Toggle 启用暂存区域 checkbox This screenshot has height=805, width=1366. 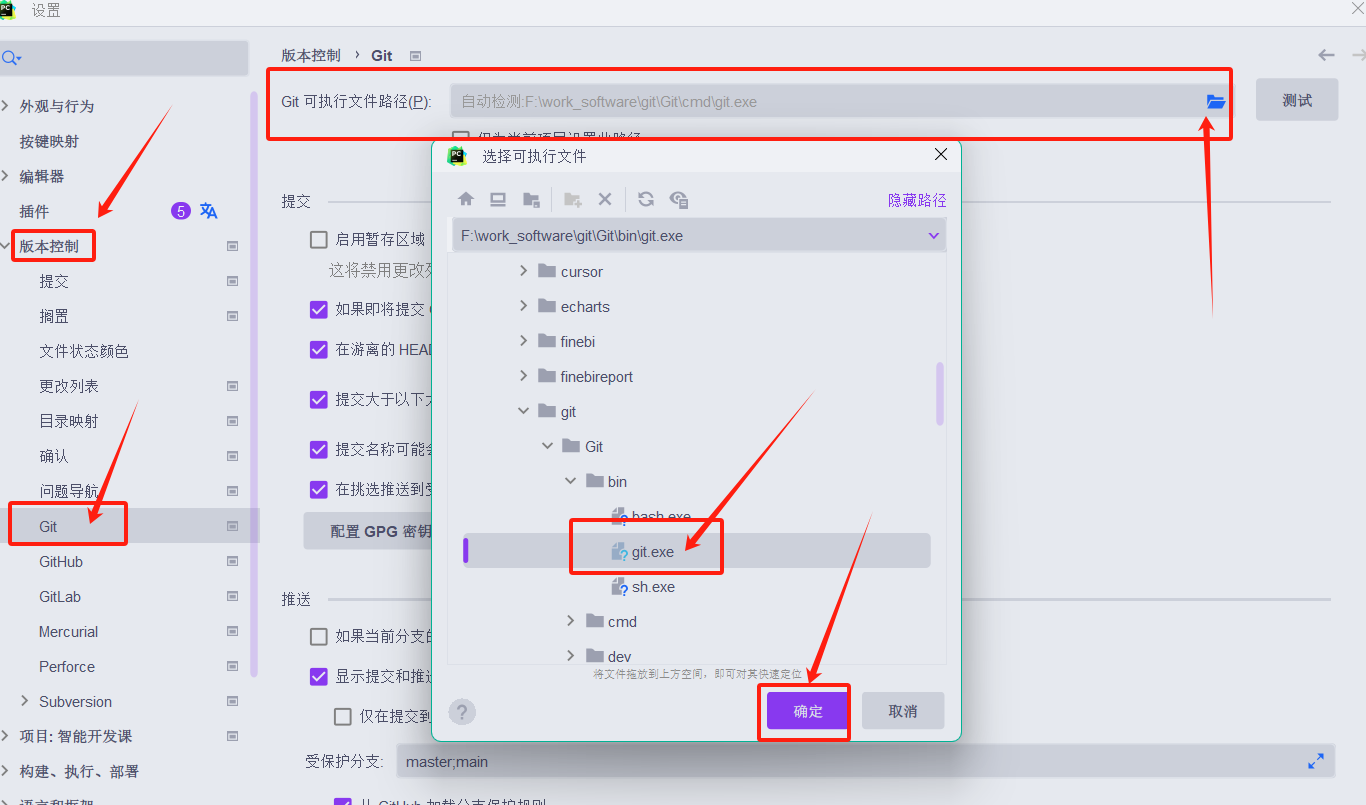(319, 239)
